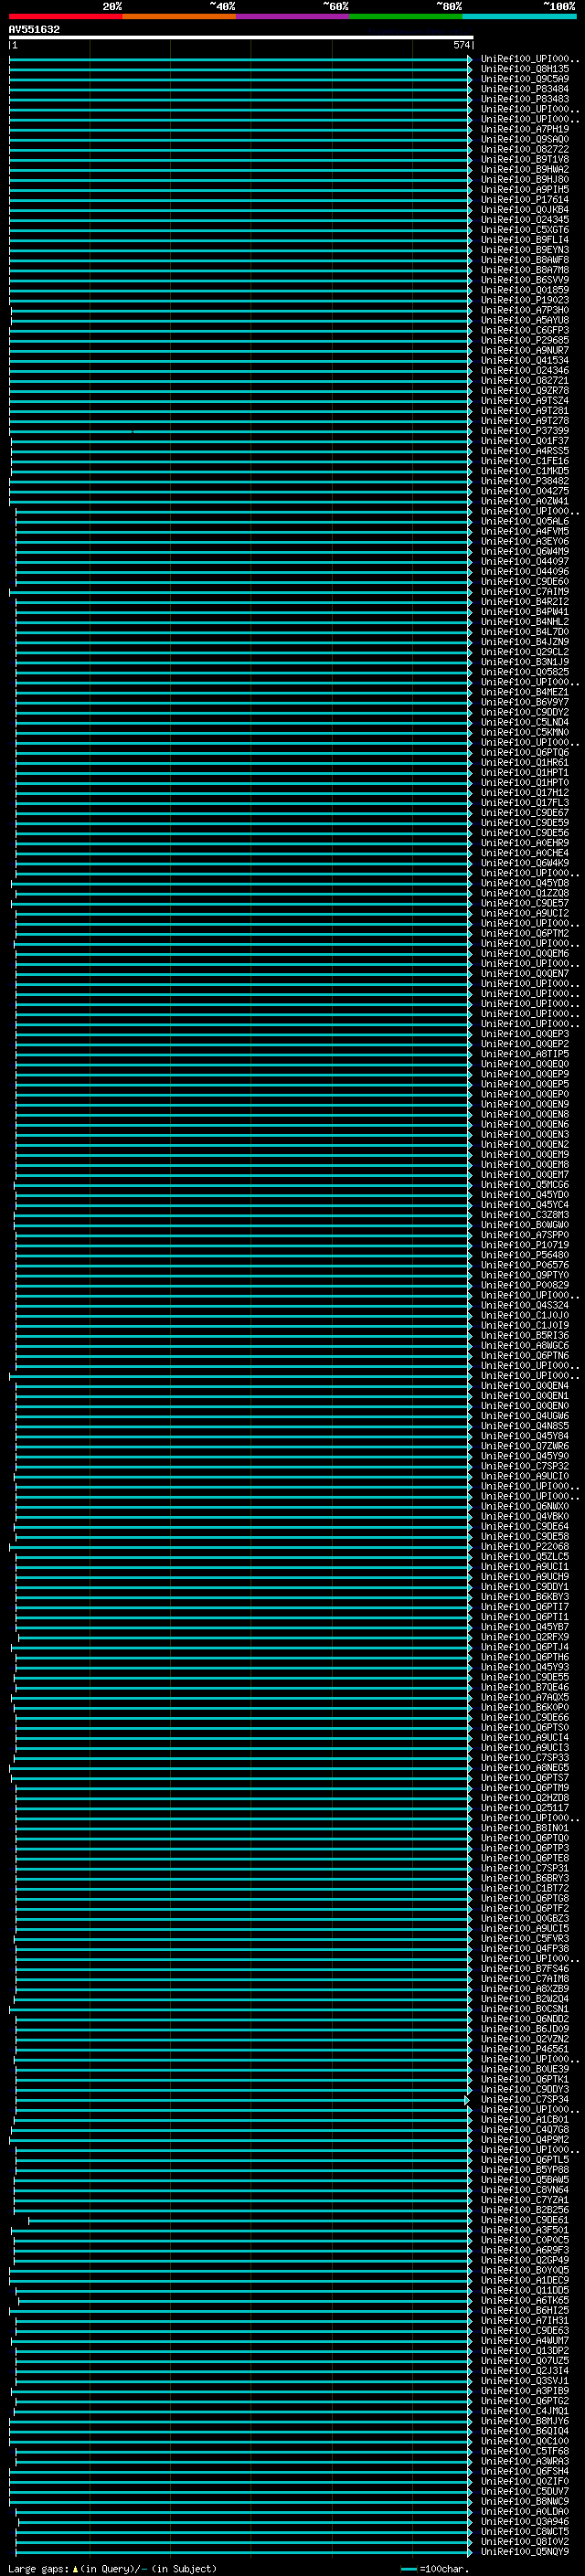The width and height of the screenshot is (585, 2576).
Task: Select label UniRef100_Q17H12
Action: (x=525, y=793)
